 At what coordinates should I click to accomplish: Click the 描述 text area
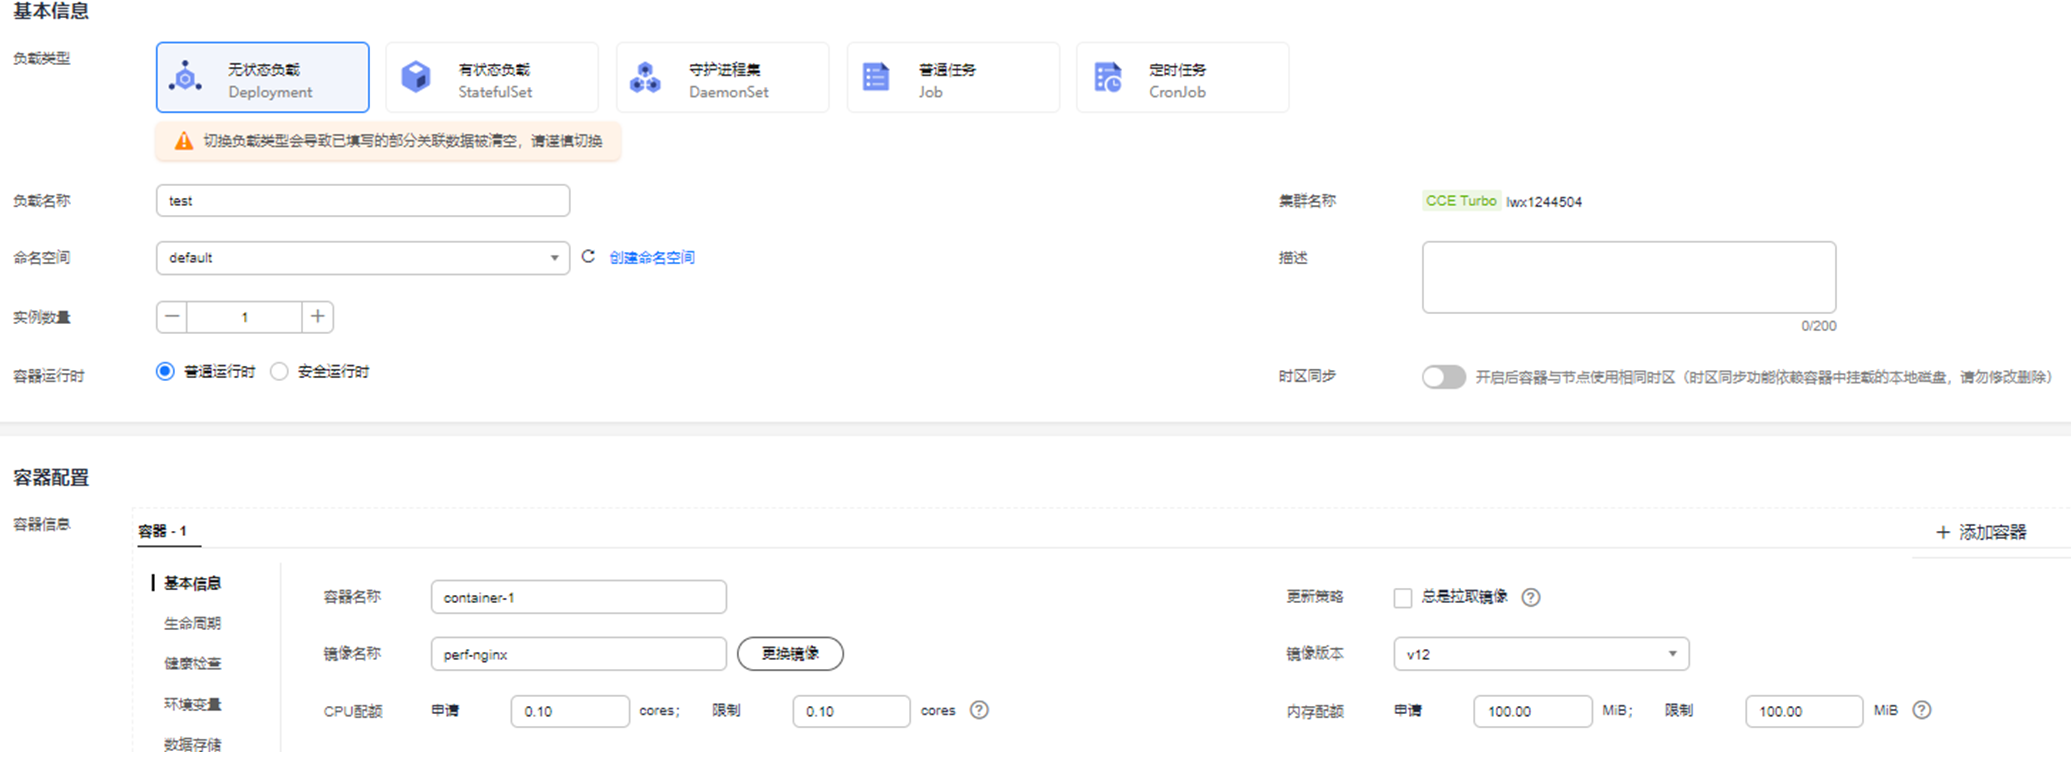click(1629, 277)
